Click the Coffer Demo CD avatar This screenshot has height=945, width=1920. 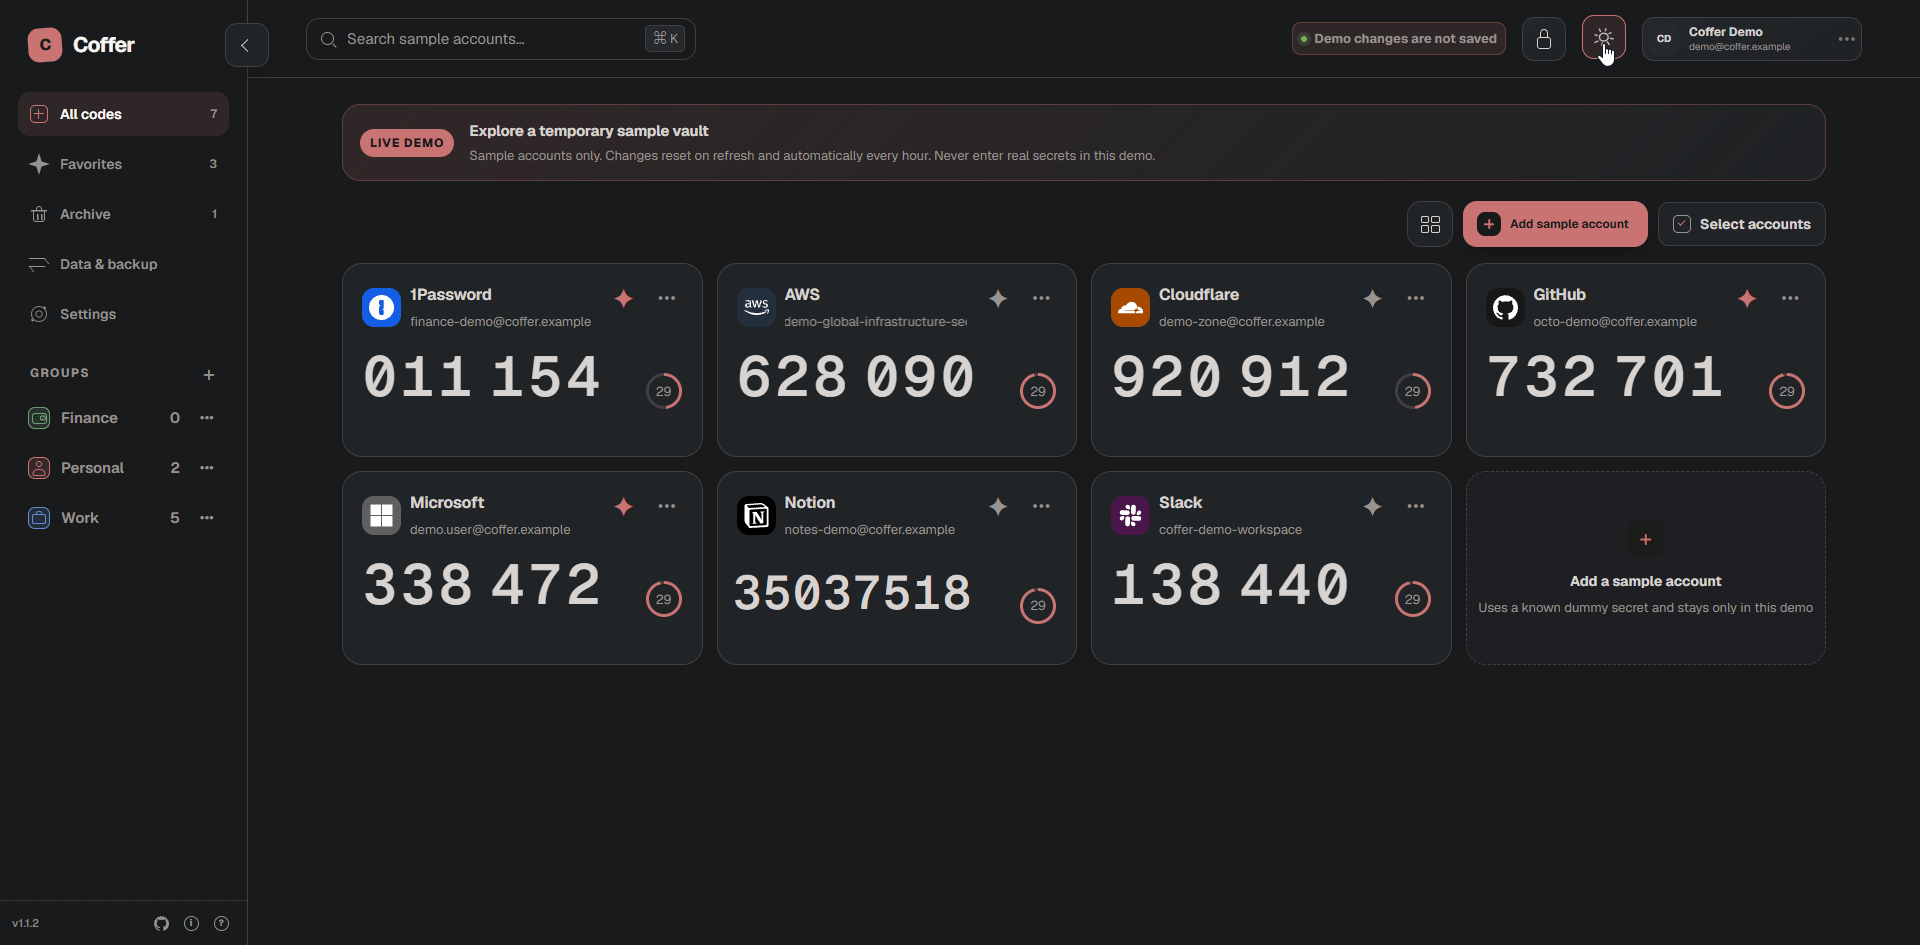[x=1664, y=39]
